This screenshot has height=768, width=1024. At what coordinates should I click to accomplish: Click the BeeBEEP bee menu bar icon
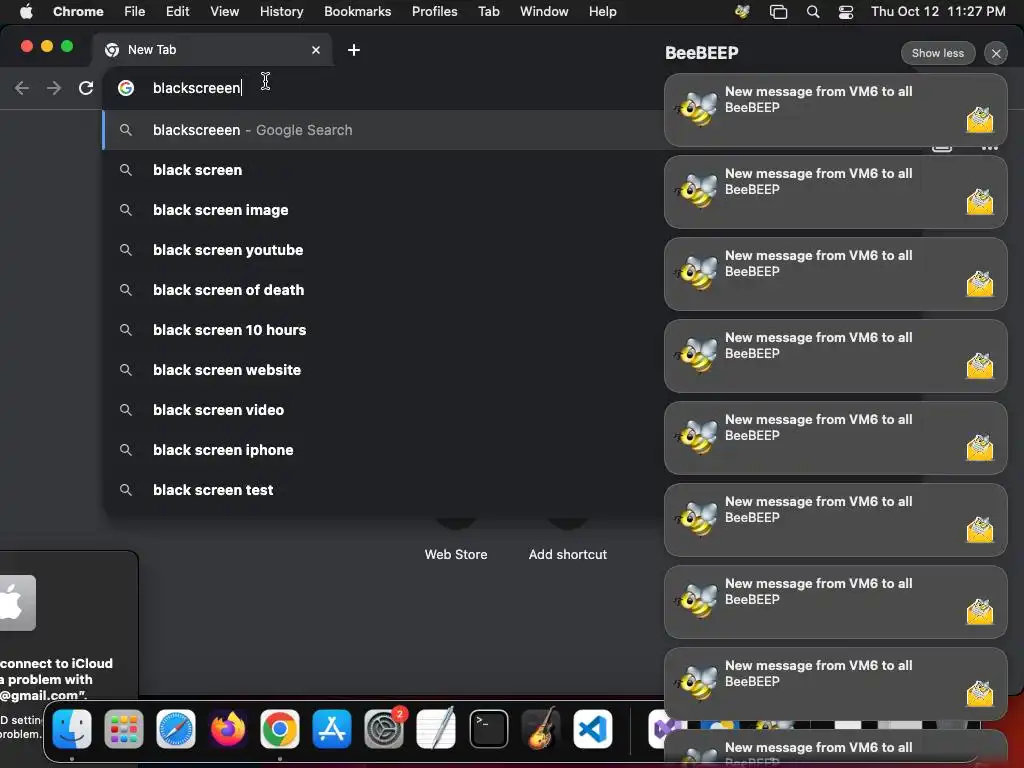[x=742, y=11]
